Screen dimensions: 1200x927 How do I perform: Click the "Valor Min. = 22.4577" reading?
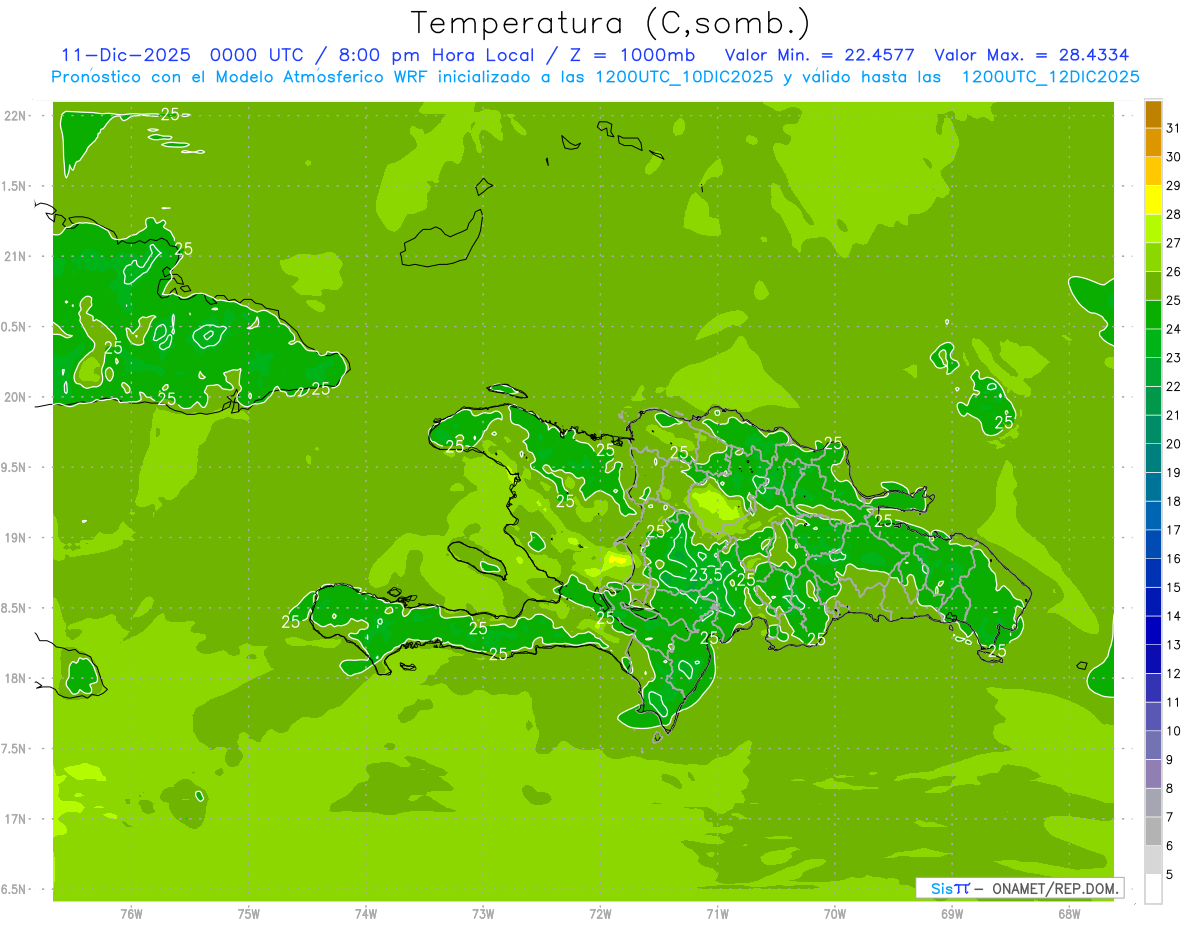[x=819, y=55]
